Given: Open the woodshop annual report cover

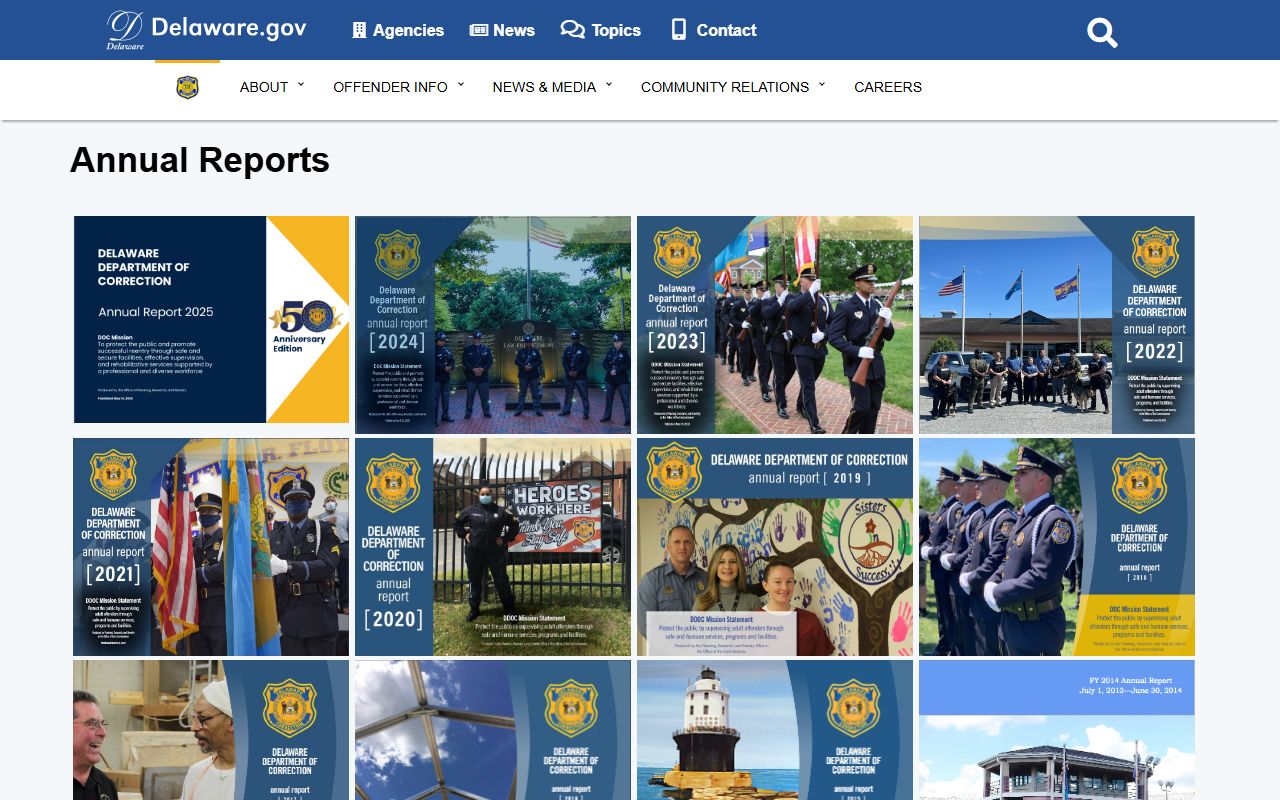Looking at the screenshot, I should [211, 730].
